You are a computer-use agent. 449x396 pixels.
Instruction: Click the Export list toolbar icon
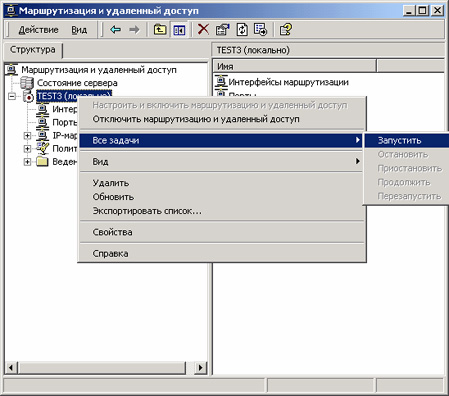click(260, 30)
